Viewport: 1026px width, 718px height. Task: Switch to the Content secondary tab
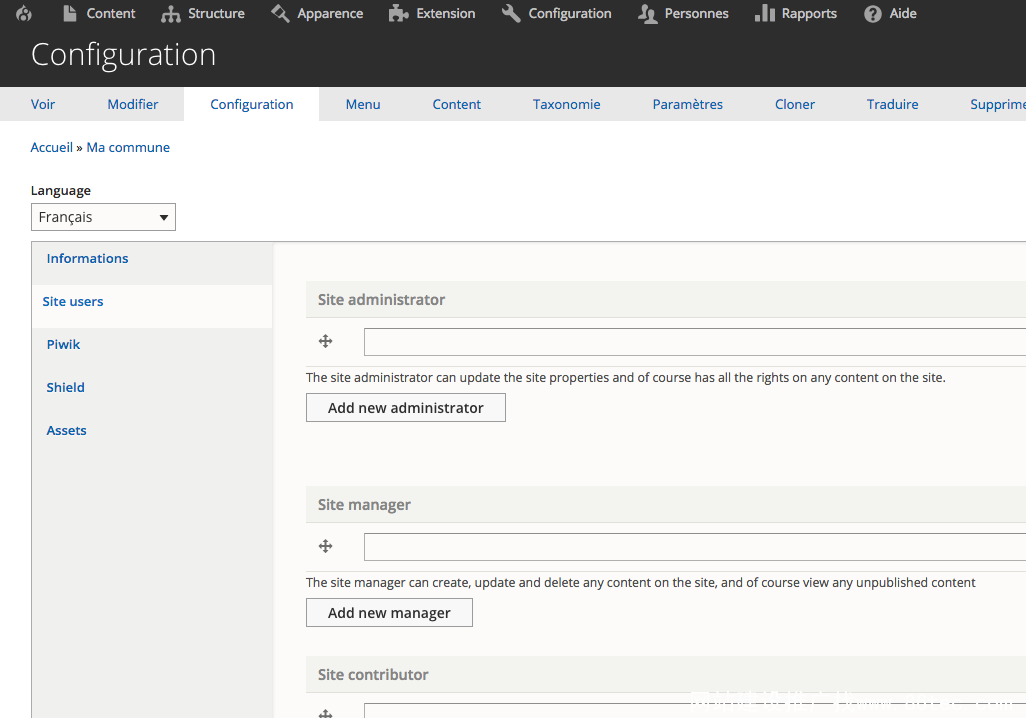point(457,104)
